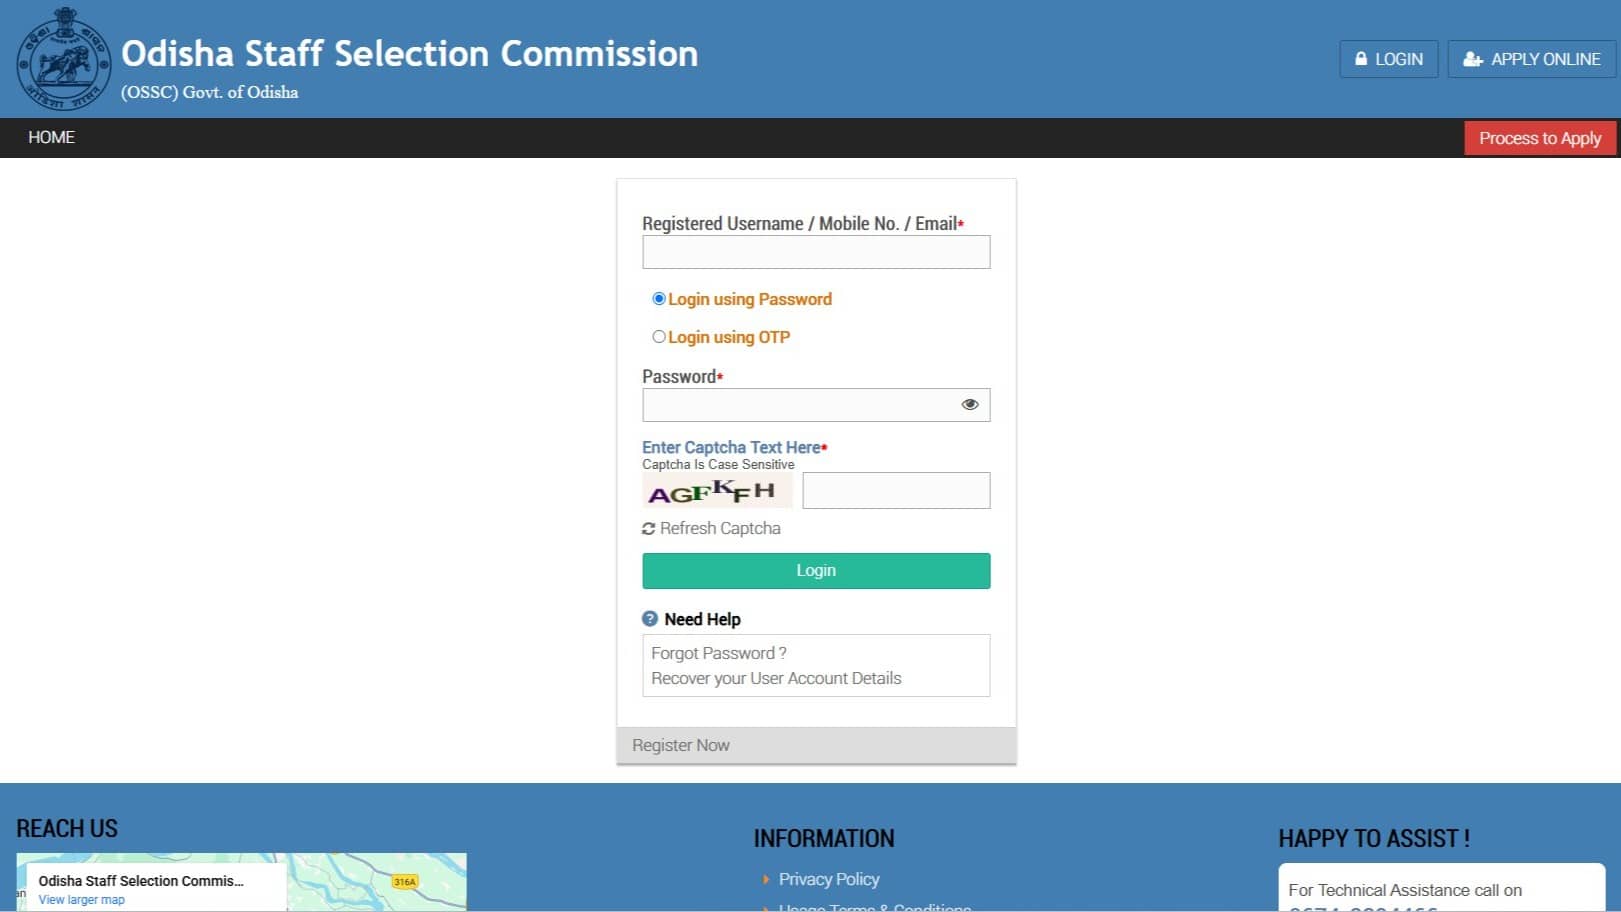This screenshot has height=912, width=1621.
Task: Click the arrow icon beside Privacy Policy
Action: (x=766, y=879)
